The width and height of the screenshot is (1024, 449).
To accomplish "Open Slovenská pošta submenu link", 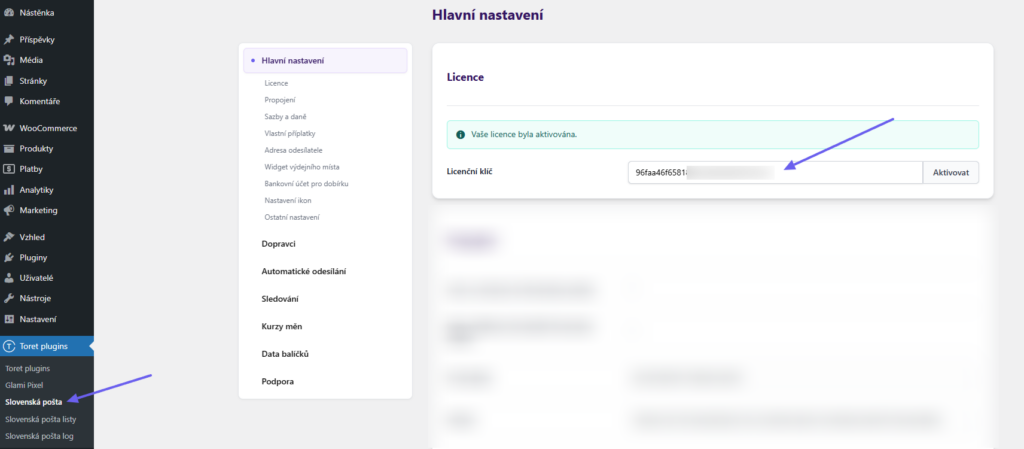I will 33,402.
